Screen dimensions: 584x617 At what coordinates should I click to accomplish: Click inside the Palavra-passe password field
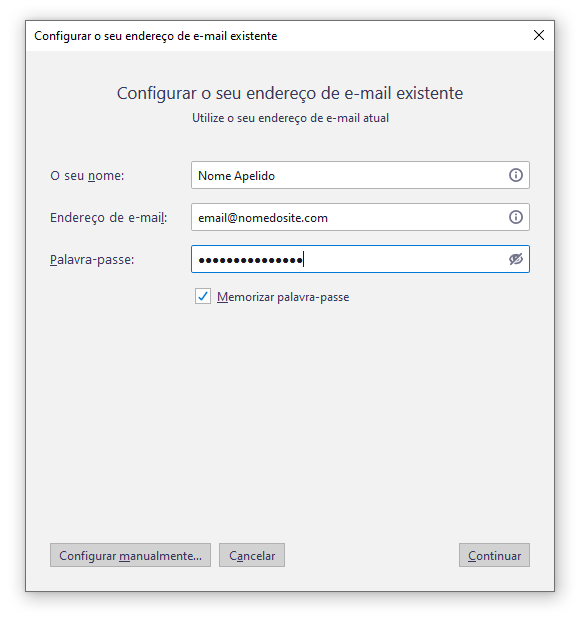click(360, 259)
